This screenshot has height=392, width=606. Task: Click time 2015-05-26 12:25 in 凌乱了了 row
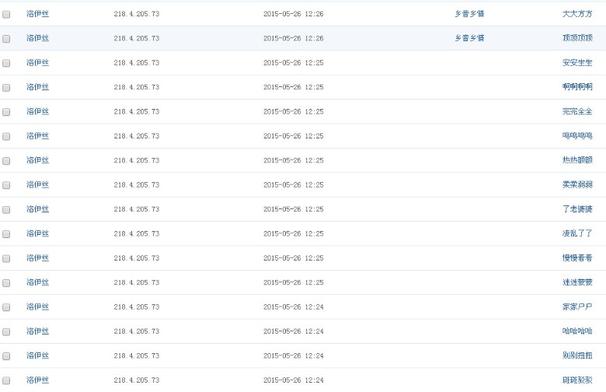(294, 234)
